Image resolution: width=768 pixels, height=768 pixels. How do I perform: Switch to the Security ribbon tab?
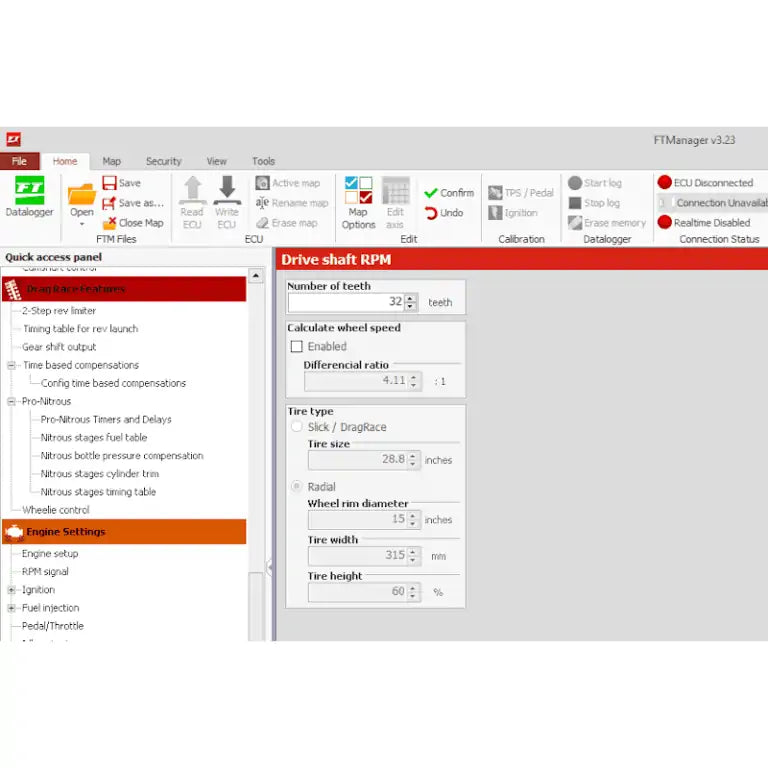(163, 161)
